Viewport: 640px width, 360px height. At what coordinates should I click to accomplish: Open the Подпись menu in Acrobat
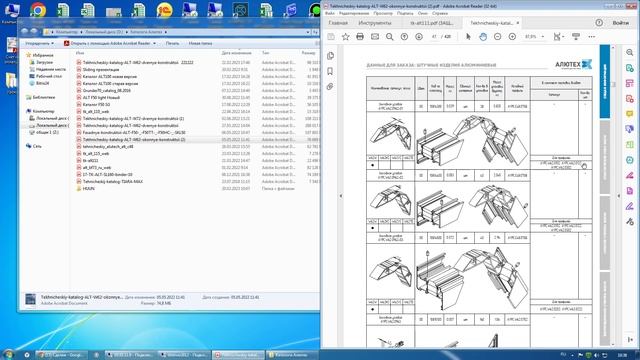[x=405, y=13]
